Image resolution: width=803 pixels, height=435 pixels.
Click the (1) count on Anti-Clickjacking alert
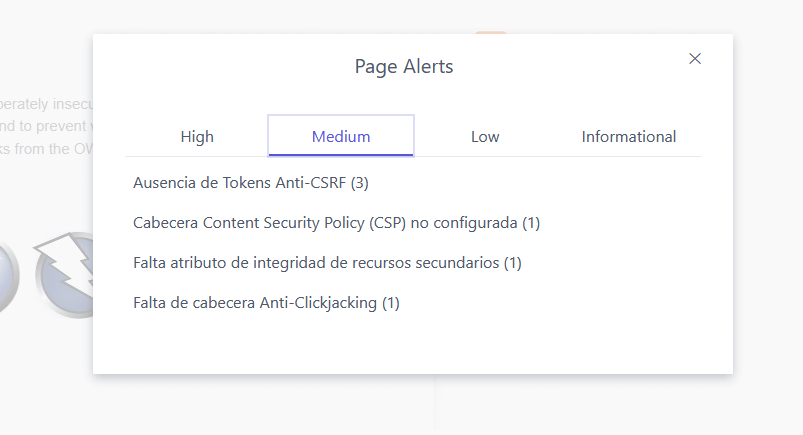point(391,303)
